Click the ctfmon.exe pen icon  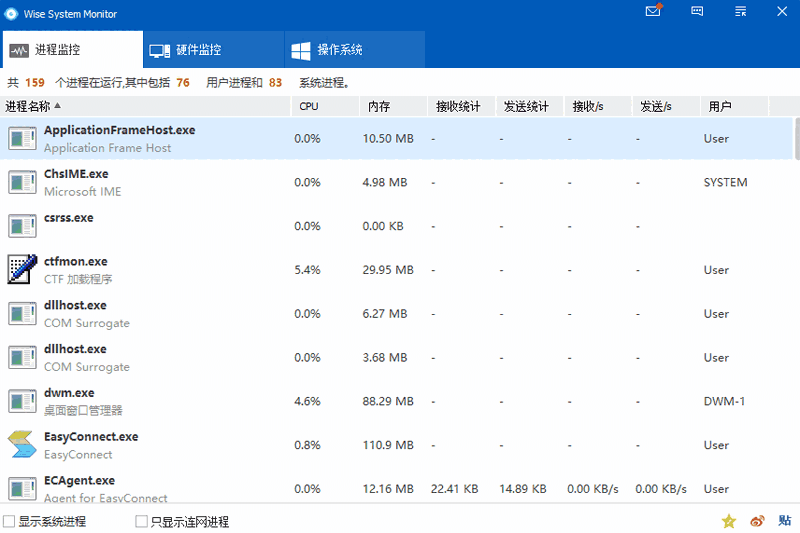click(22, 270)
